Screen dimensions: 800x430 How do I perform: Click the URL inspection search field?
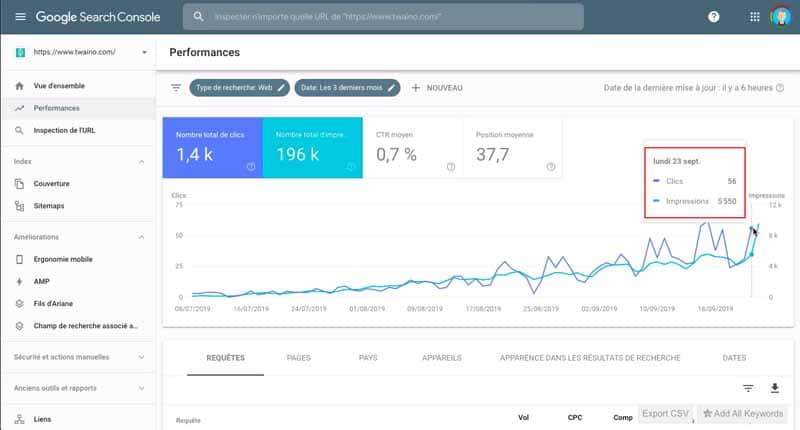(383, 17)
